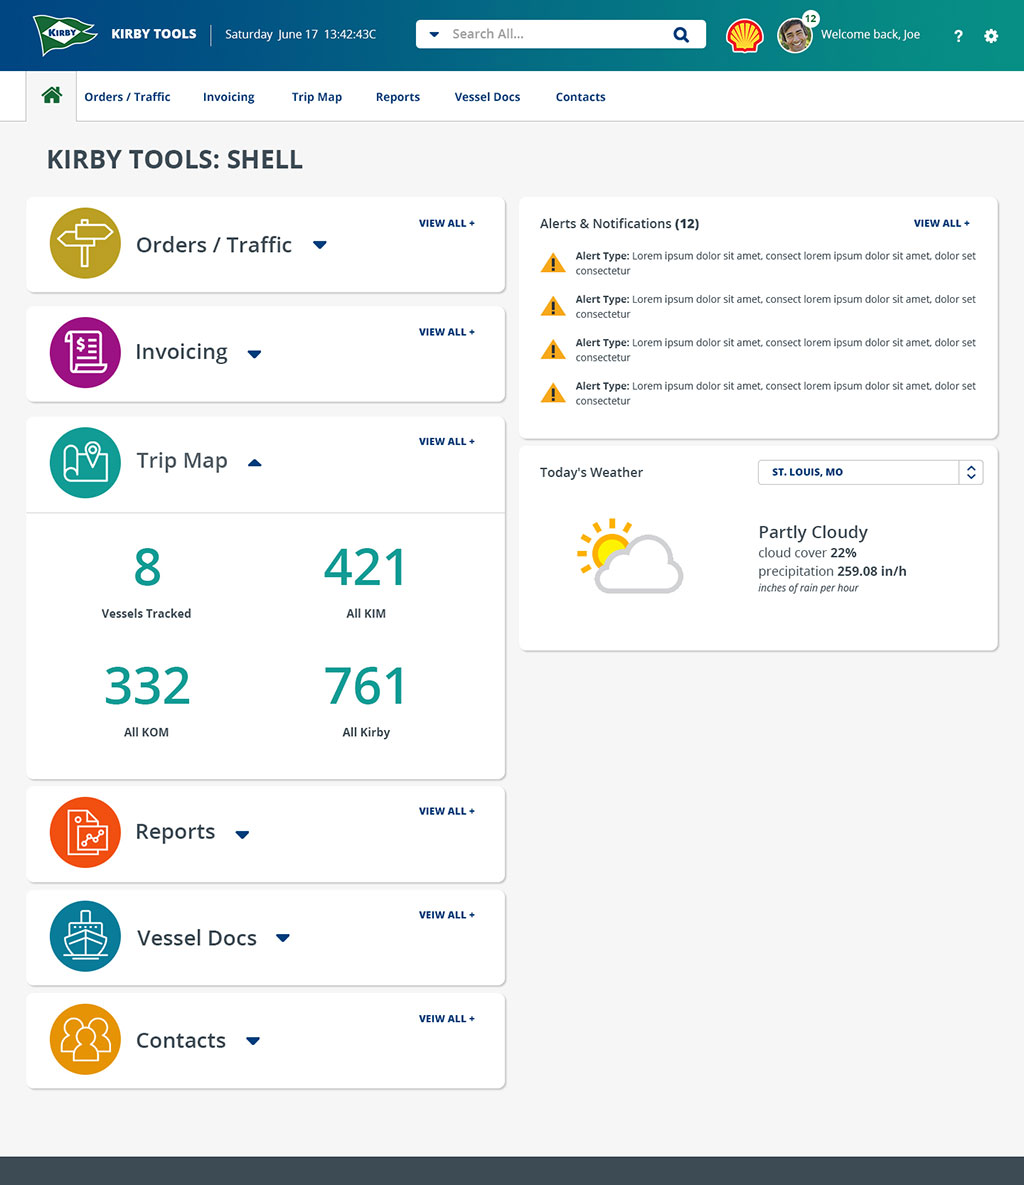Screen dimensions: 1024x1185
Task: Click the Trip Map teal icon
Action: point(85,463)
